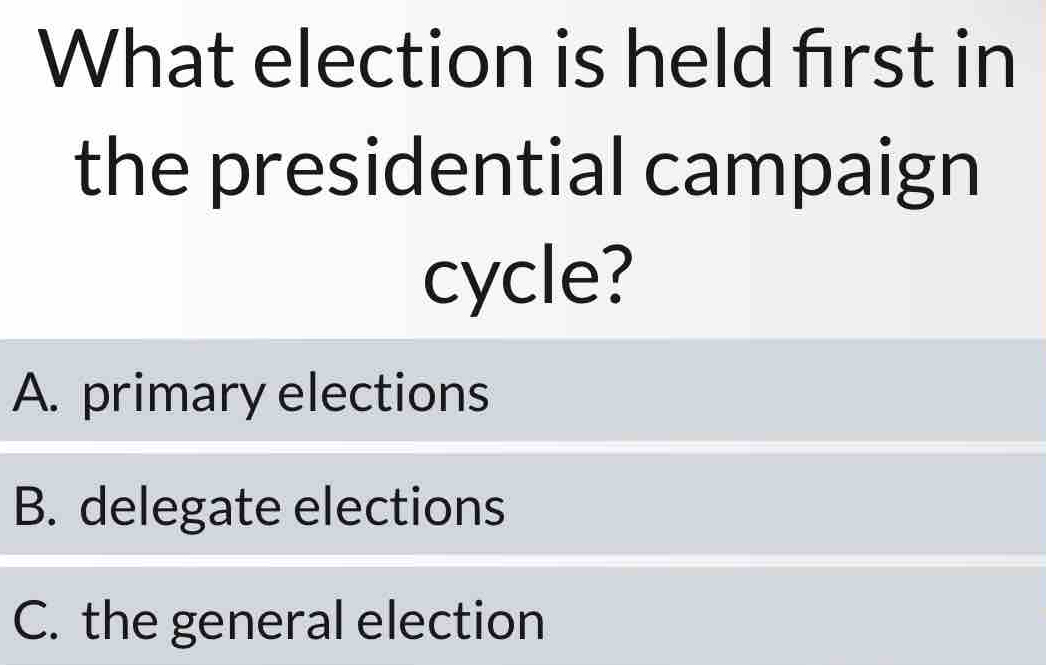
Task: Pick answer C, the general election
Action: (523, 621)
